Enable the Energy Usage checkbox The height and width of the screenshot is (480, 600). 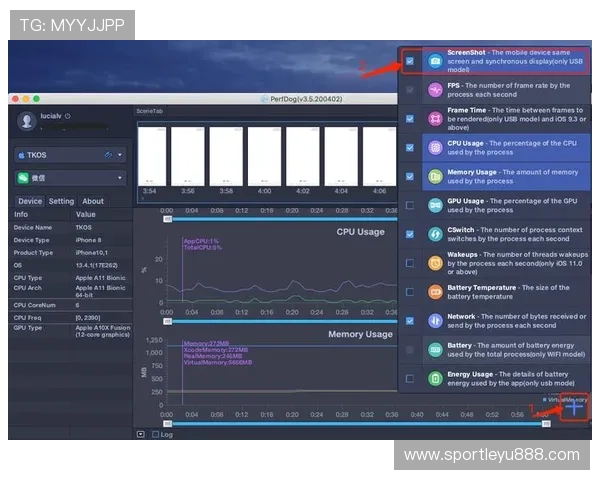410,379
